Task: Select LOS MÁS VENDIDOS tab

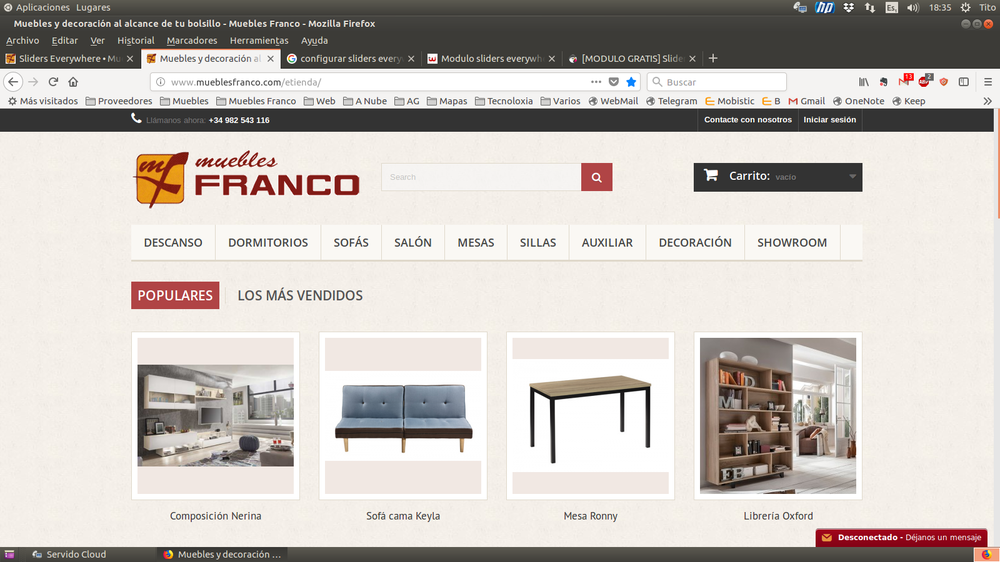Action: tap(300, 295)
